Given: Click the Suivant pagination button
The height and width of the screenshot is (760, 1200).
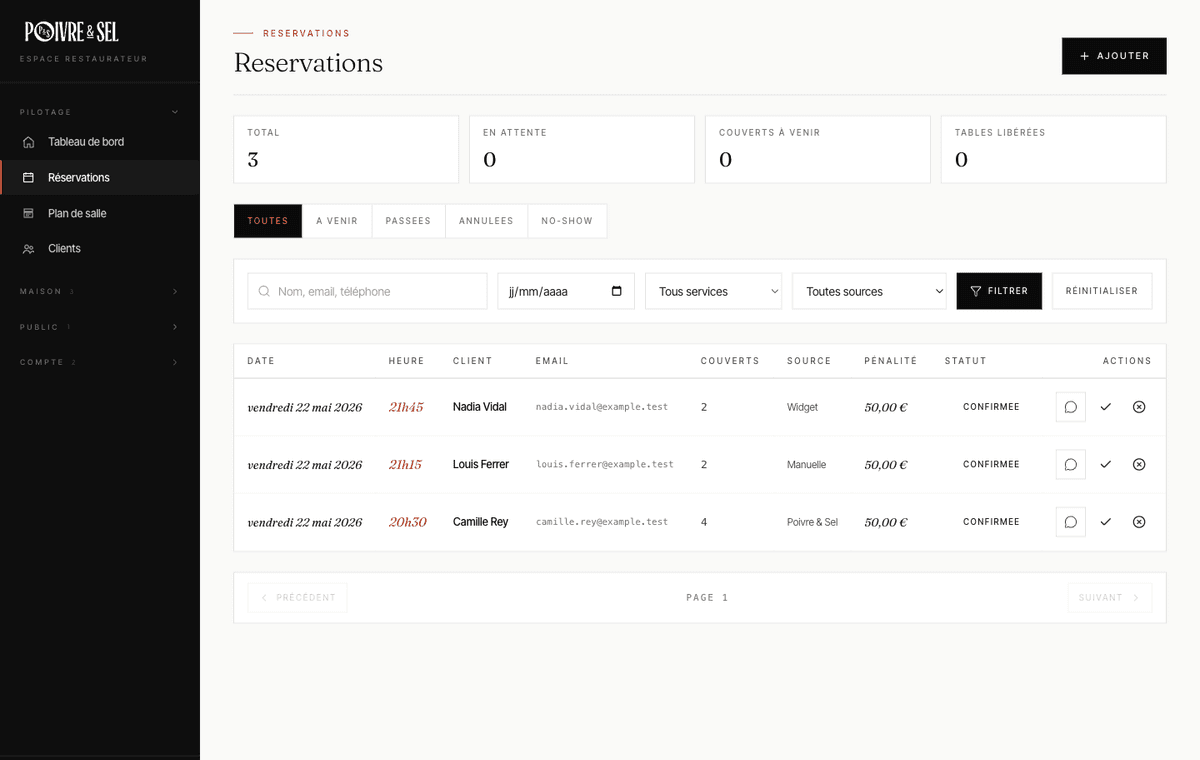Looking at the screenshot, I should coord(1110,598).
